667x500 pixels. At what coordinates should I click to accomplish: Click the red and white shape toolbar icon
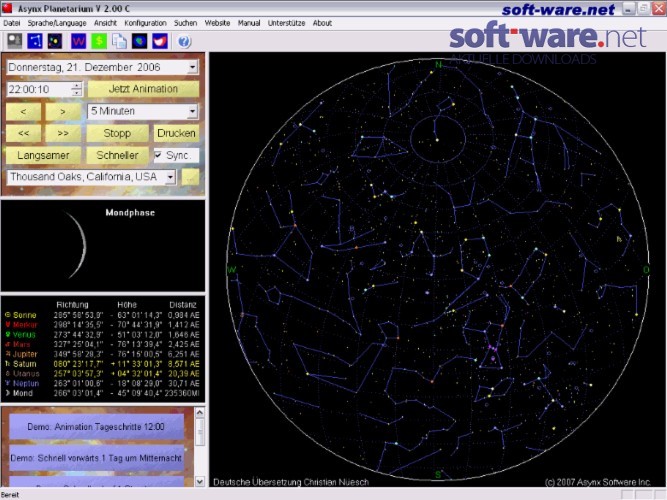(160, 41)
